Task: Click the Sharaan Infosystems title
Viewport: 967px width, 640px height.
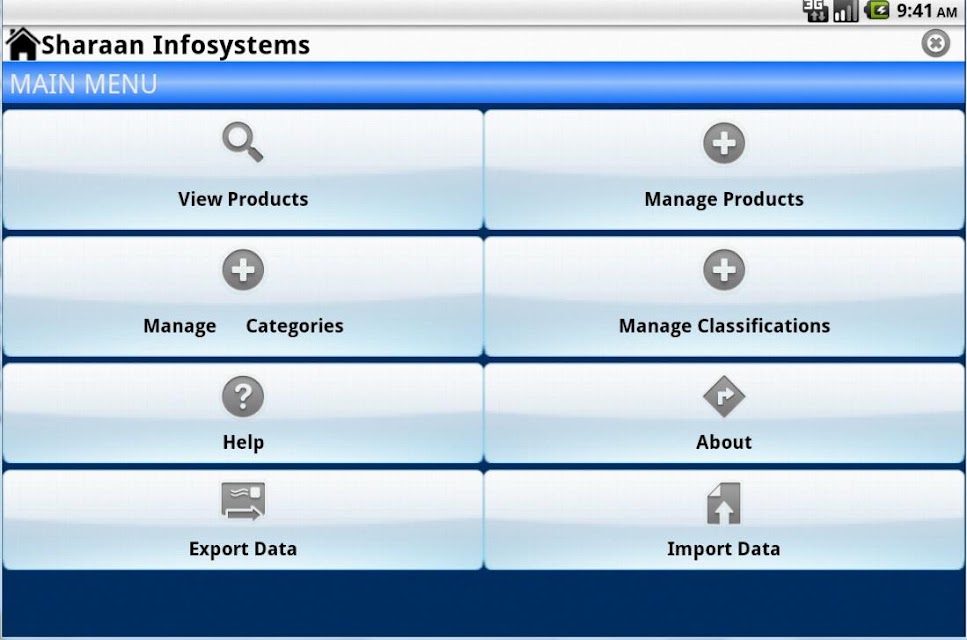Action: tap(175, 45)
